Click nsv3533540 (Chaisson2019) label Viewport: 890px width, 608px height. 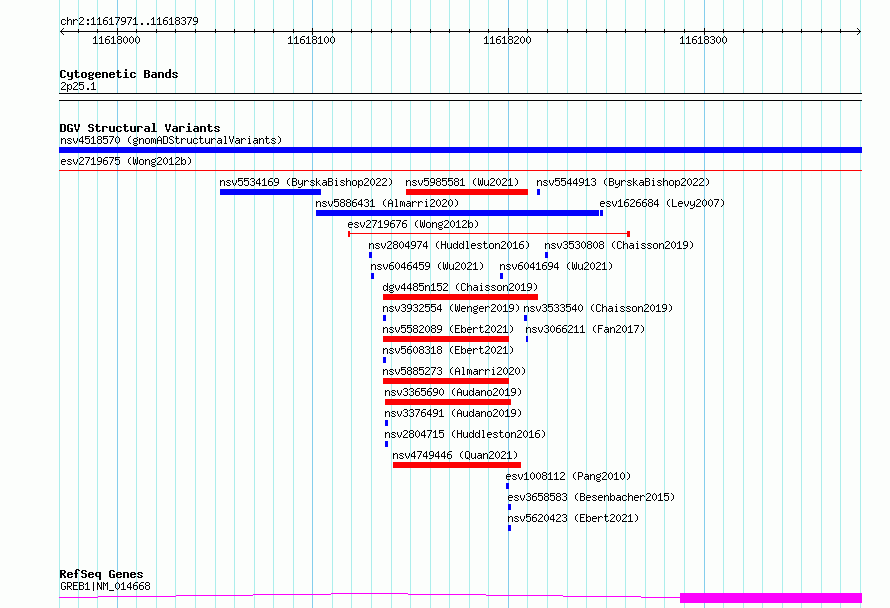(x=598, y=308)
